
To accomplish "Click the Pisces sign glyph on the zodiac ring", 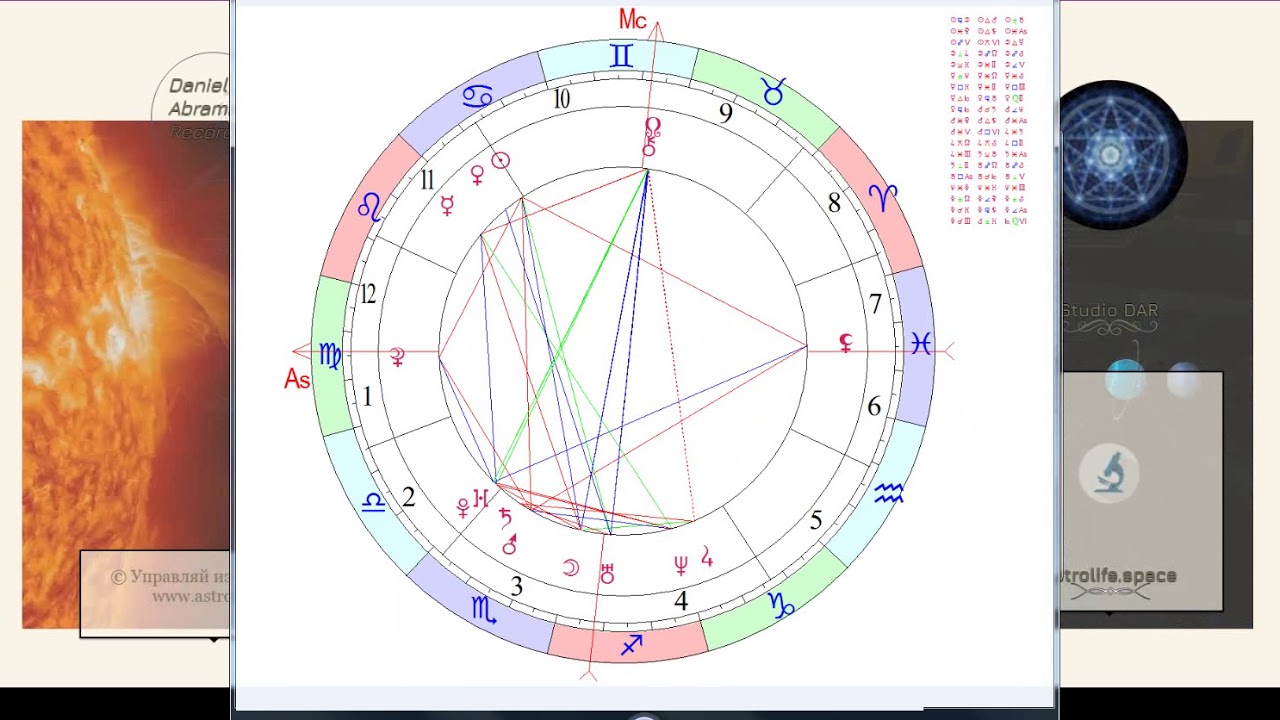I will [x=920, y=343].
